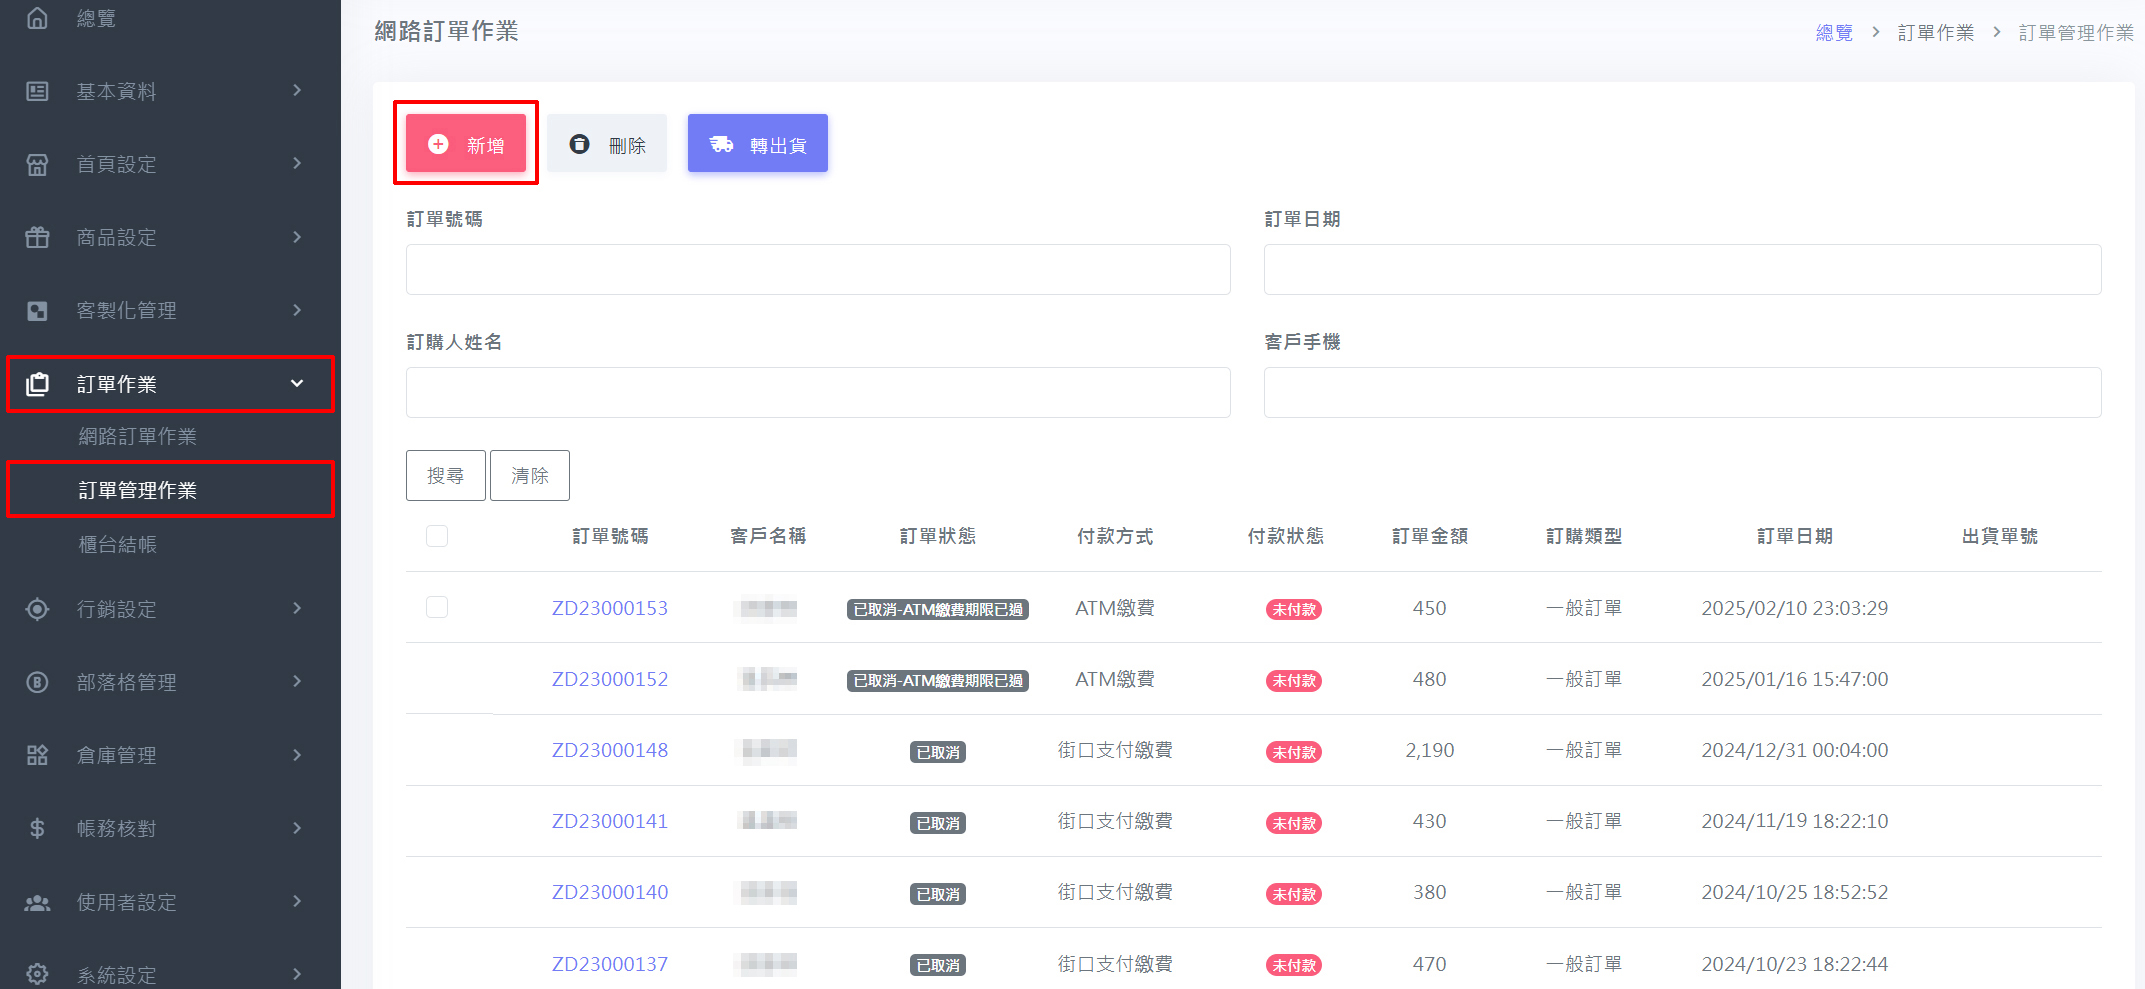This screenshot has width=2145, height=989.
Task: Open the 網路訂單作業 submenu item
Action: 137,436
